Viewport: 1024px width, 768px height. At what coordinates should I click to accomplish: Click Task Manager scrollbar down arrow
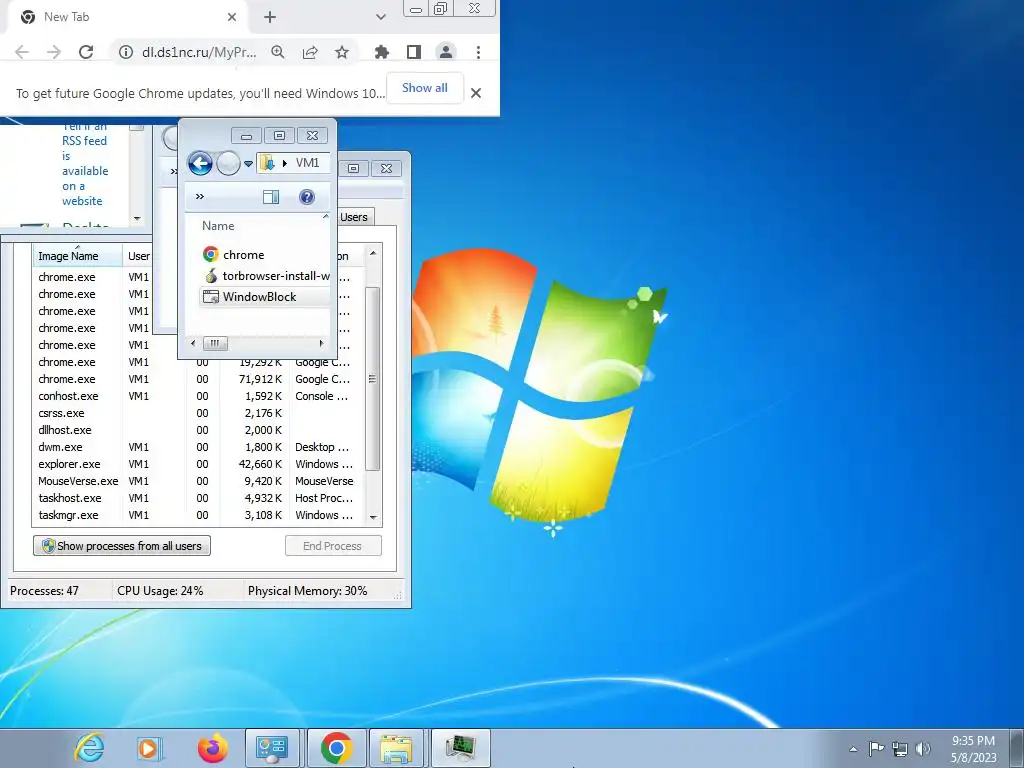(x=372, y=517)
